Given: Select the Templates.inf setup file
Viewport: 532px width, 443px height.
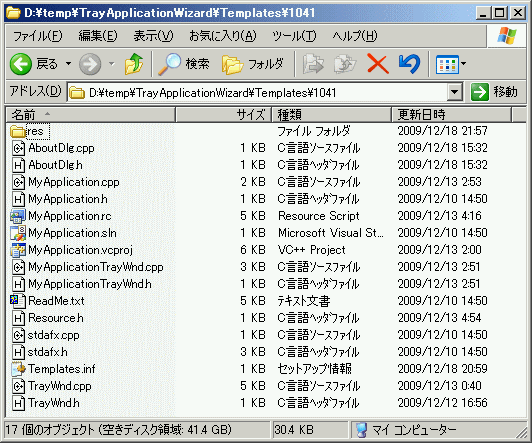Looking at the screenshot, I should (53, 369).
